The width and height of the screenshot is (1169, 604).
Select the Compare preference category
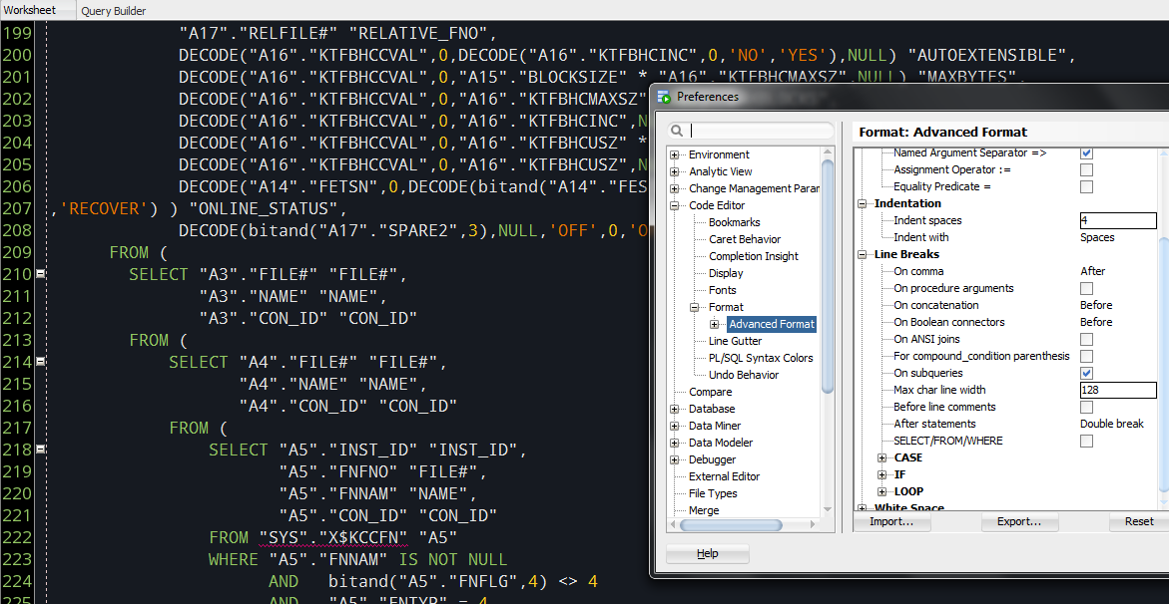pyautogui.click(x=710, y=392)
